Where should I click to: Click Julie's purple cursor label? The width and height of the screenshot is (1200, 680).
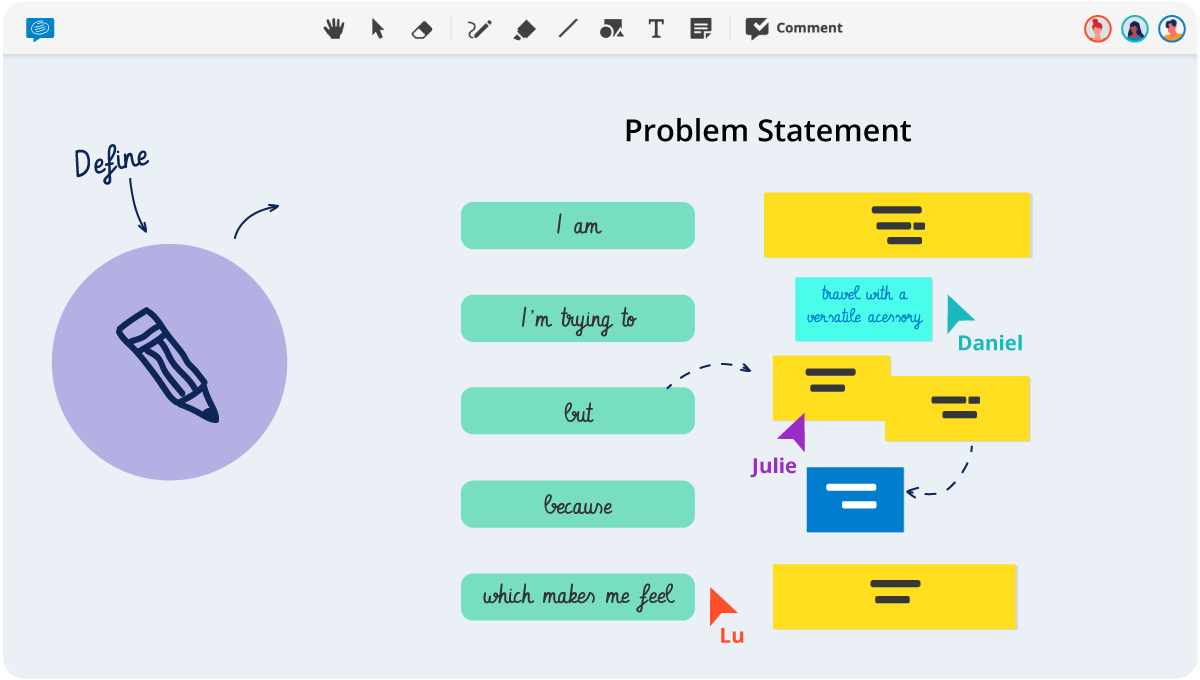pos(774,466)
